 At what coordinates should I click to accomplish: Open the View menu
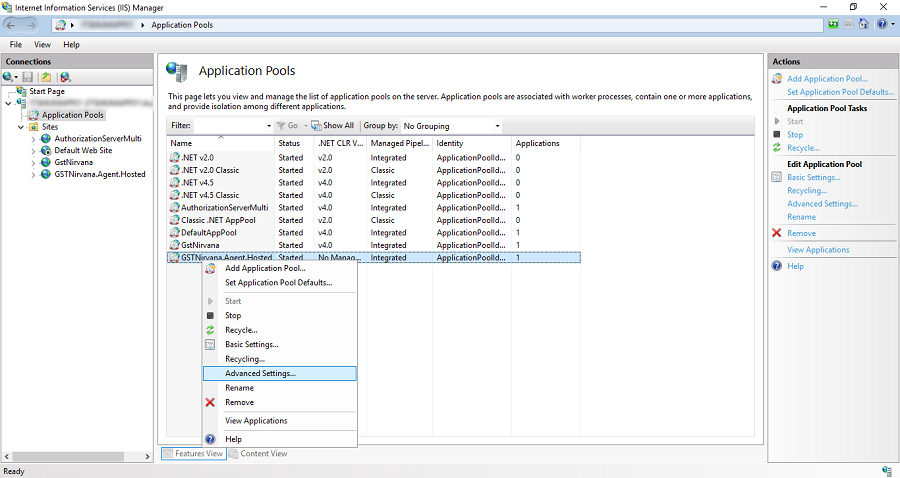coord(42,44)
